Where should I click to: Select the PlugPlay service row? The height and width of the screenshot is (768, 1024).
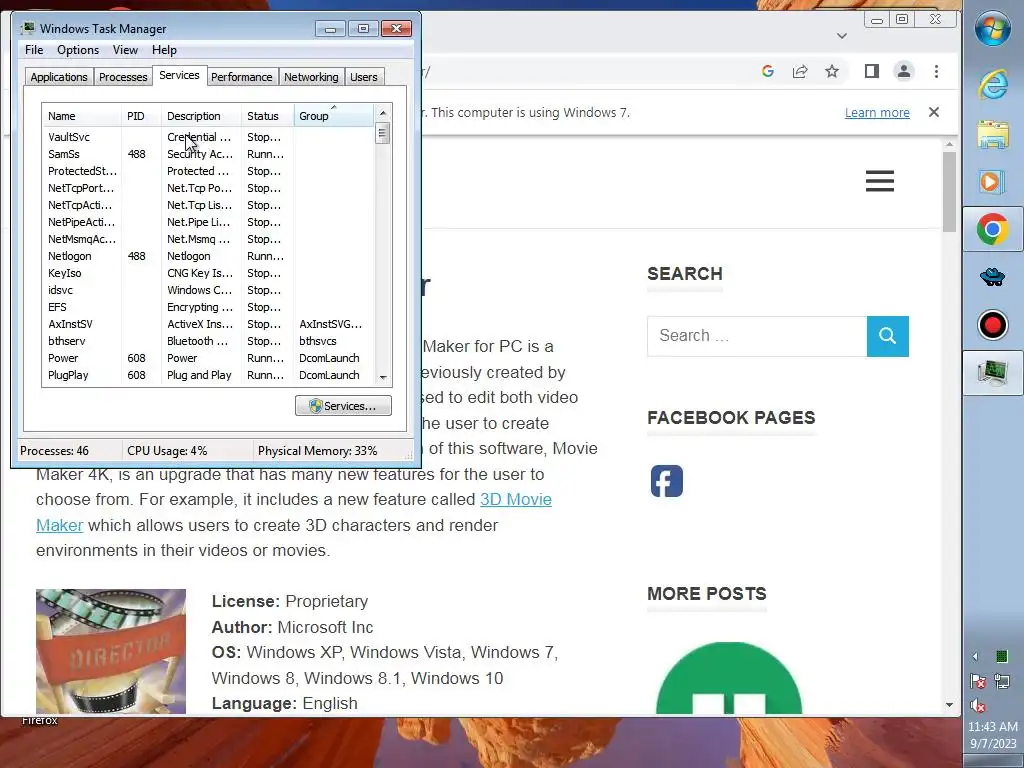pyautogui.click(x=208, y=375)
